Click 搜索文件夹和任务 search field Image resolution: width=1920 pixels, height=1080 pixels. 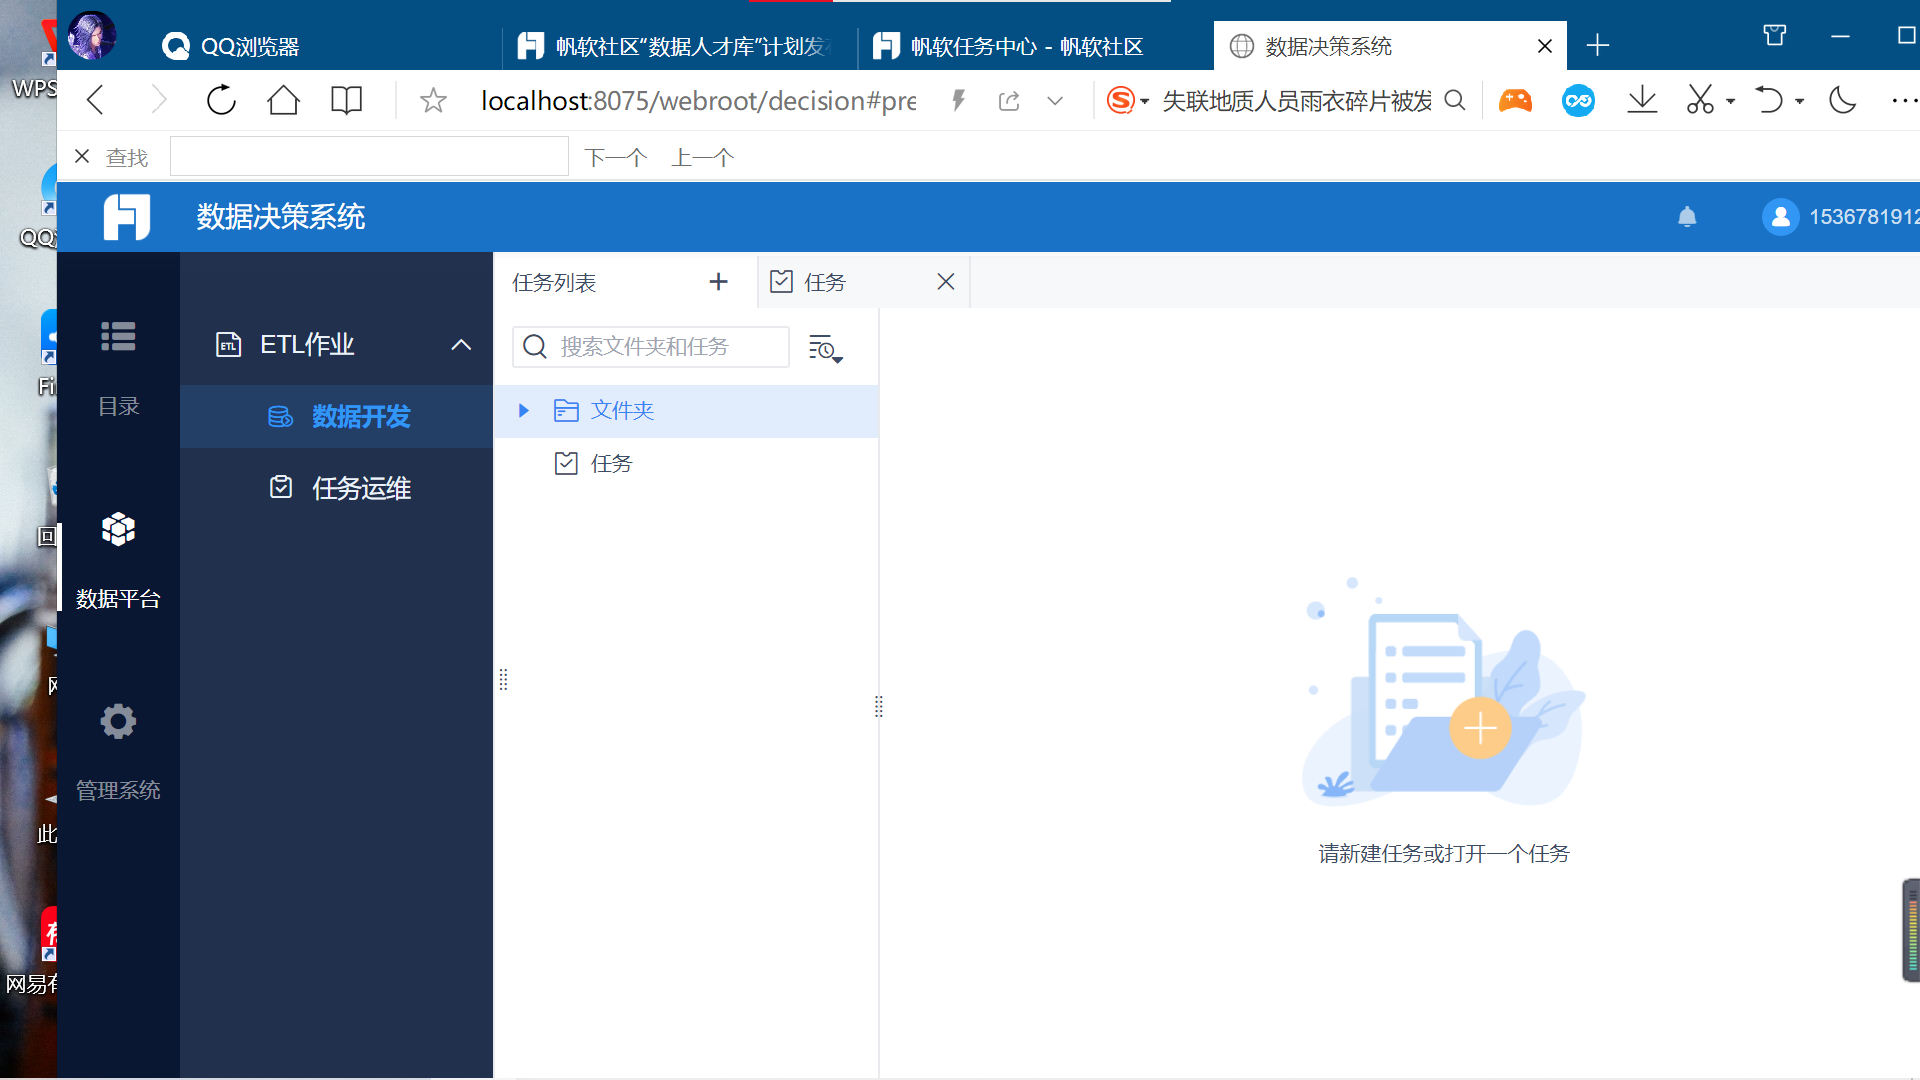tap(651, 346)
